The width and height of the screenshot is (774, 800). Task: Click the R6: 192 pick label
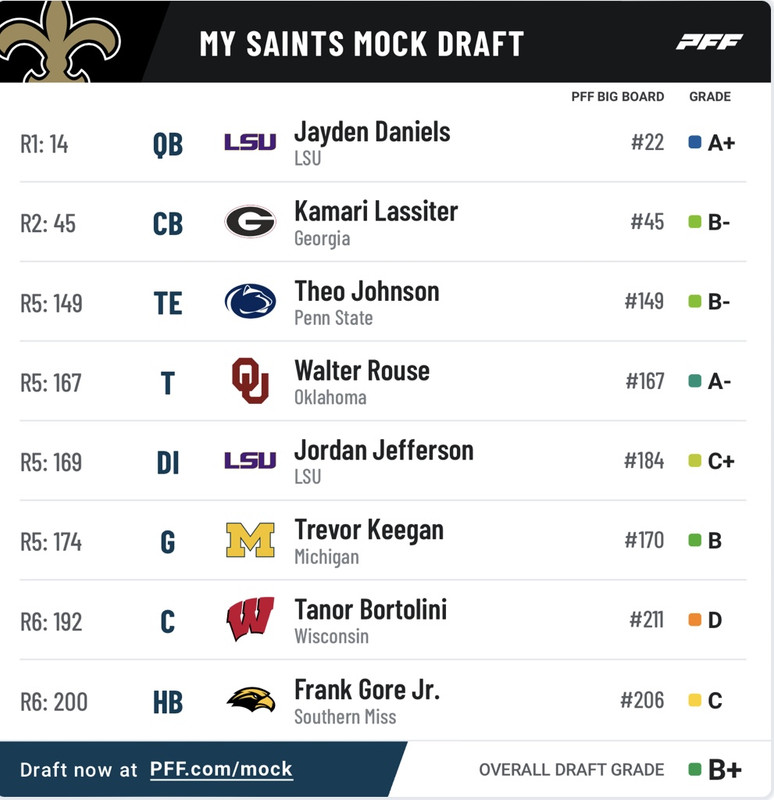[x=51, y=621]
